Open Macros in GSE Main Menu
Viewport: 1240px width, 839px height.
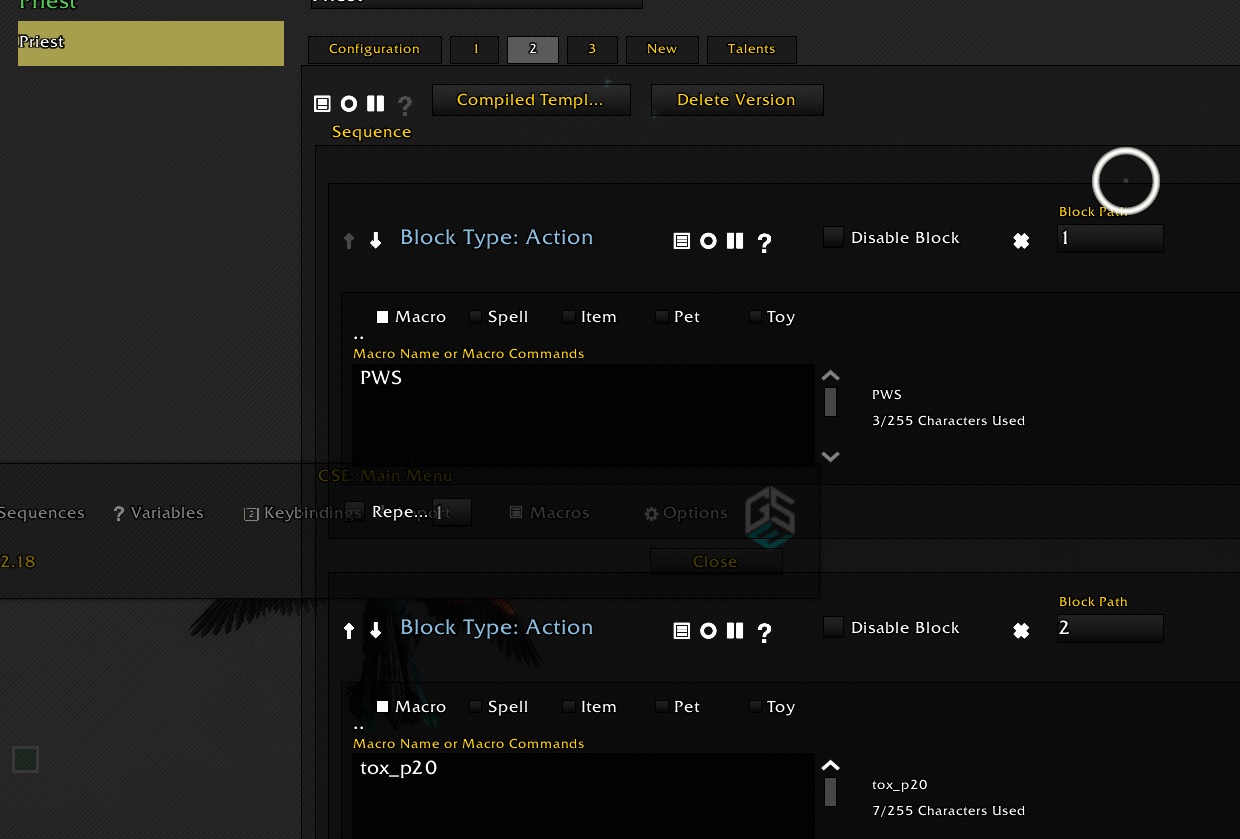(549, 513)
